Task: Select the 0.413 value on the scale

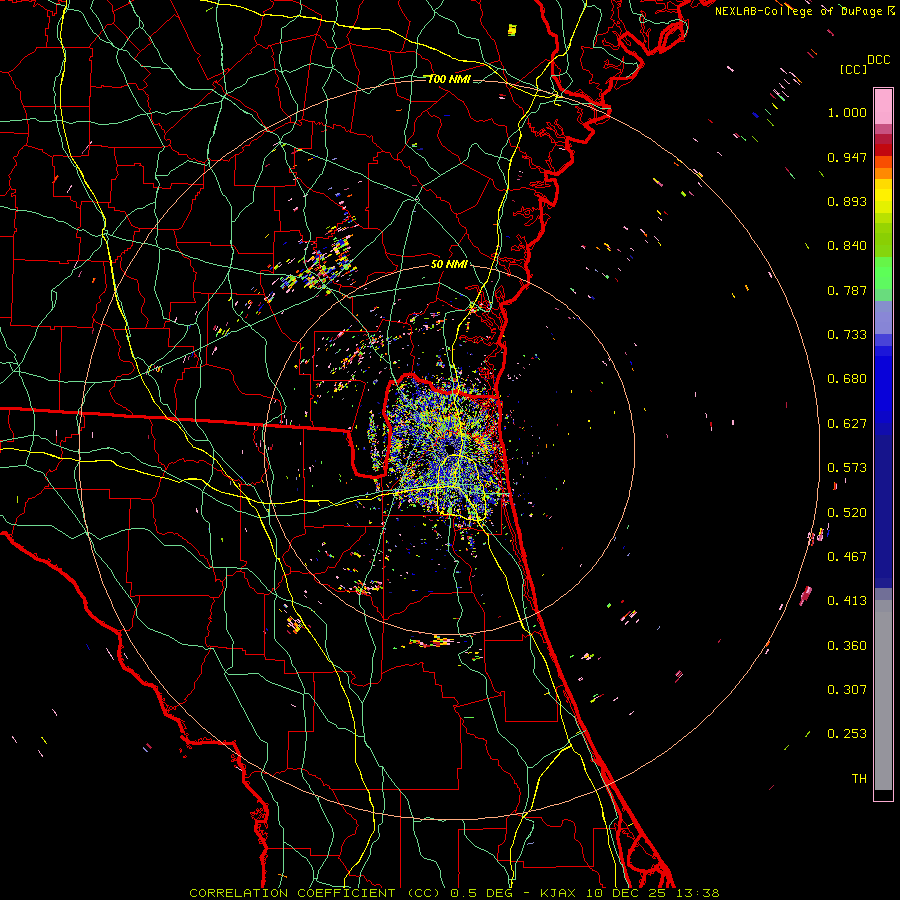Action: [847, 601]
